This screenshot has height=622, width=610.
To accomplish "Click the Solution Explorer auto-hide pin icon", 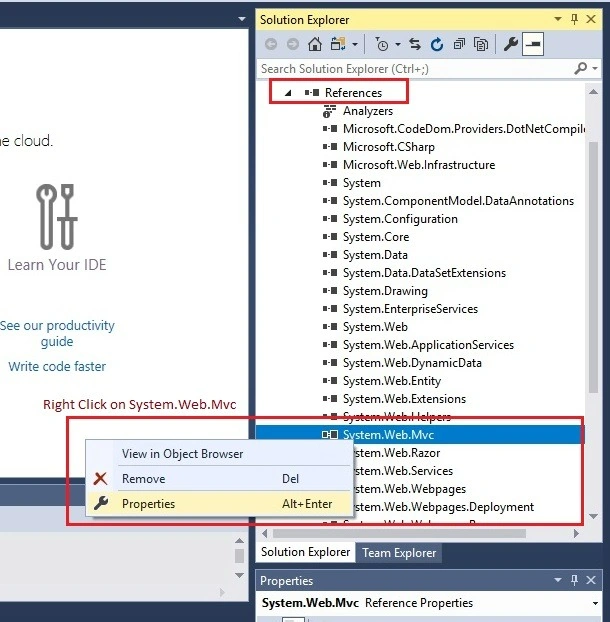I will coord(574,19).
